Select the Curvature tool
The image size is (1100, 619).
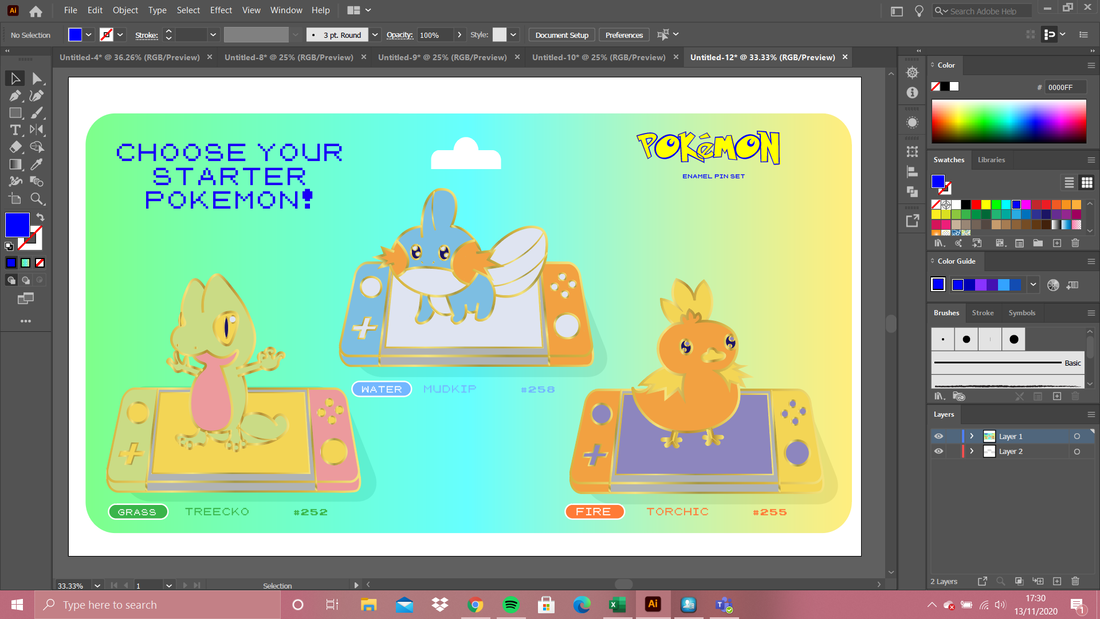(x=37, y=95)
